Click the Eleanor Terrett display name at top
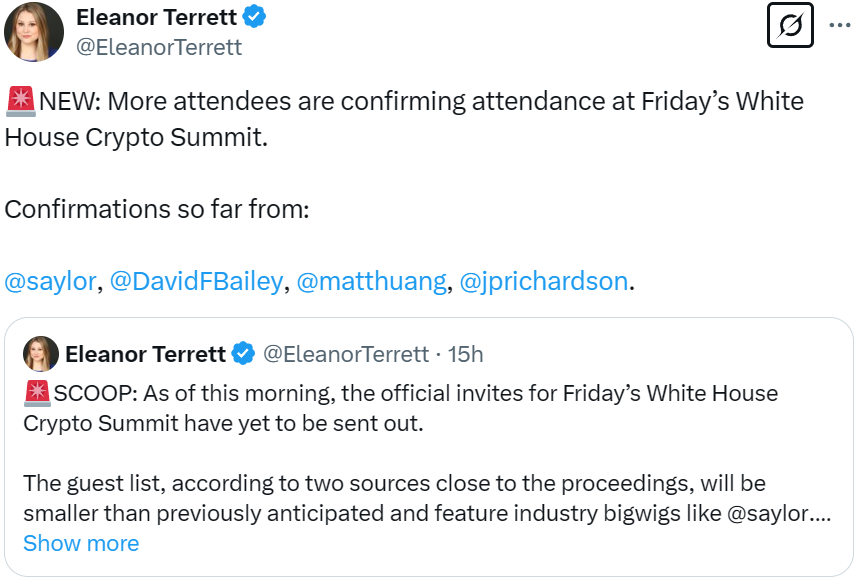The height and width of the screenshot is (583, 861). [156, 17]
